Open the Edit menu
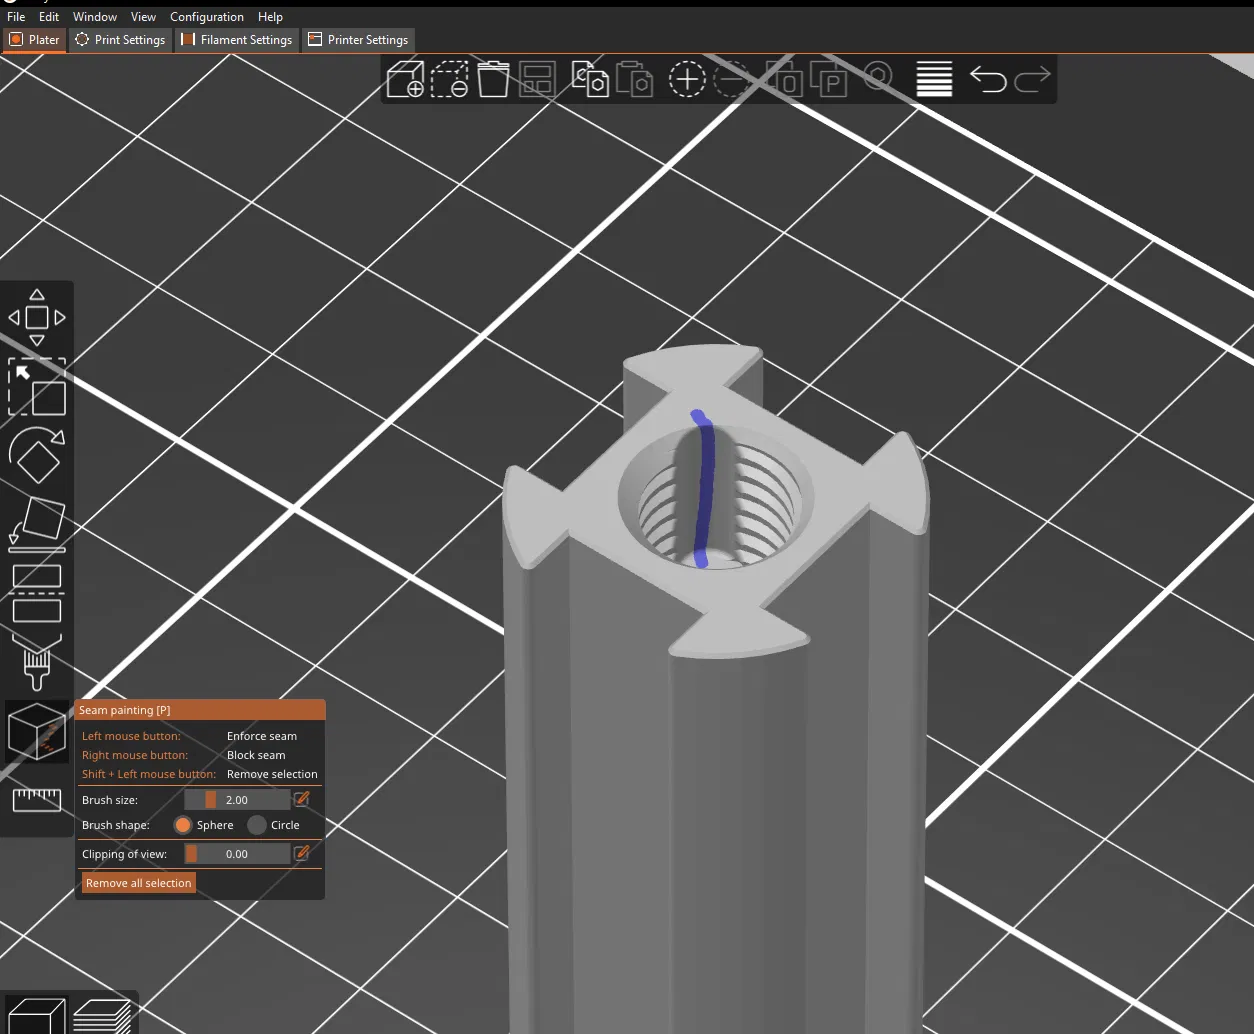This screenshot has width=1254, height=1034. click(49, 17)
